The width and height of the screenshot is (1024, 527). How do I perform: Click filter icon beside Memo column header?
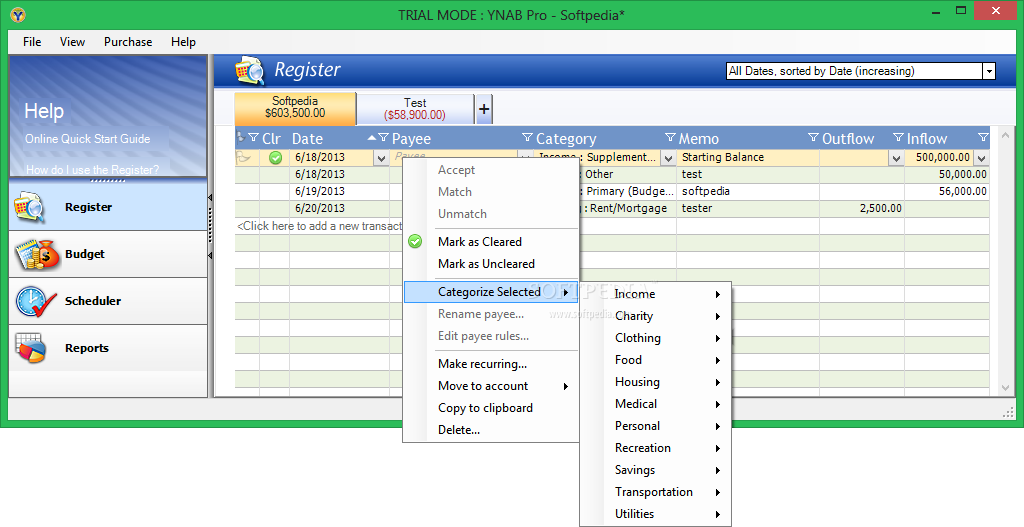click(x=670, y=138)
